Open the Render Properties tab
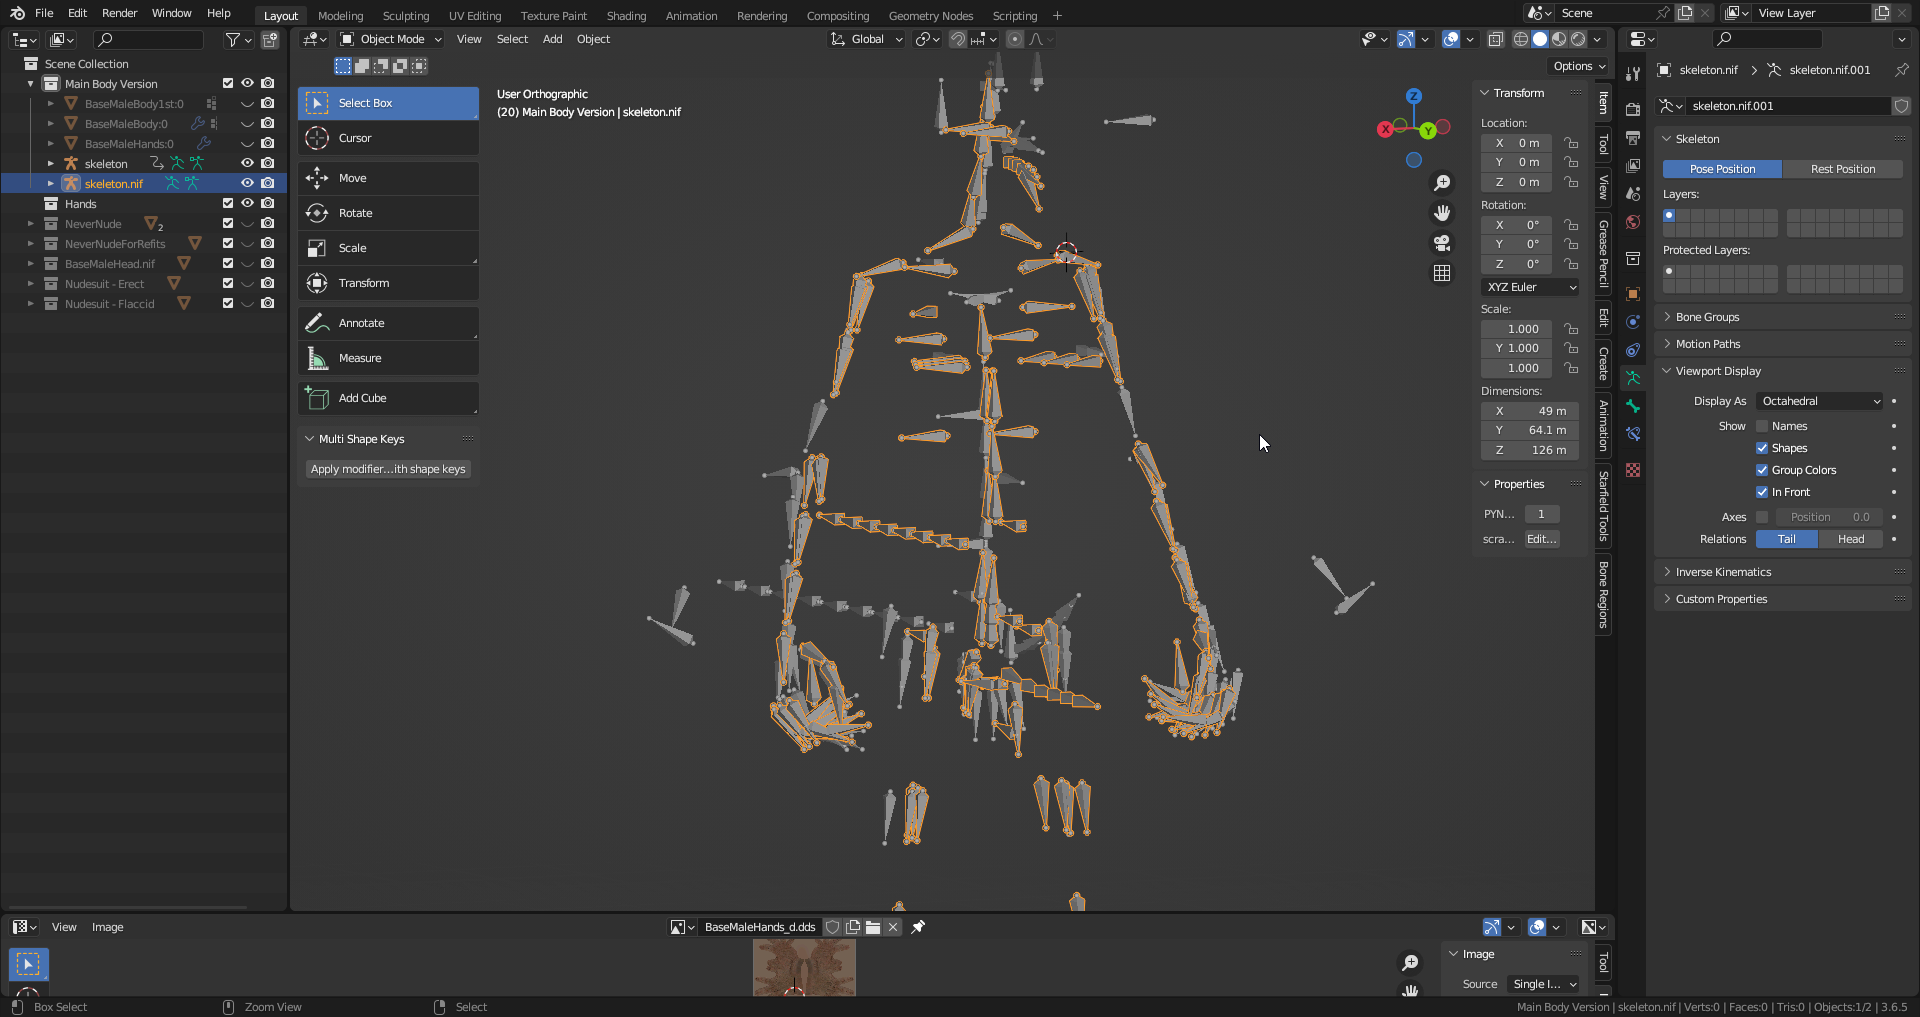Screen dimensions: 1920x1017 tap(1633, 109)
